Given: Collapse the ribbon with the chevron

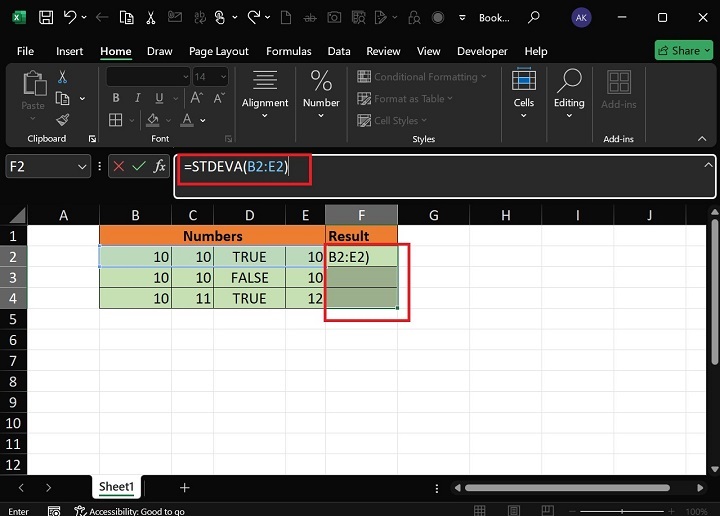Looking at the screenshot, I should (x=702, y=139).
